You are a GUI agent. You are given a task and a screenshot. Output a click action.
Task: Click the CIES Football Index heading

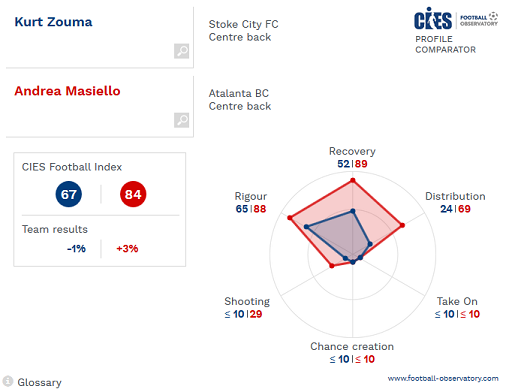(x=72, y=167)
